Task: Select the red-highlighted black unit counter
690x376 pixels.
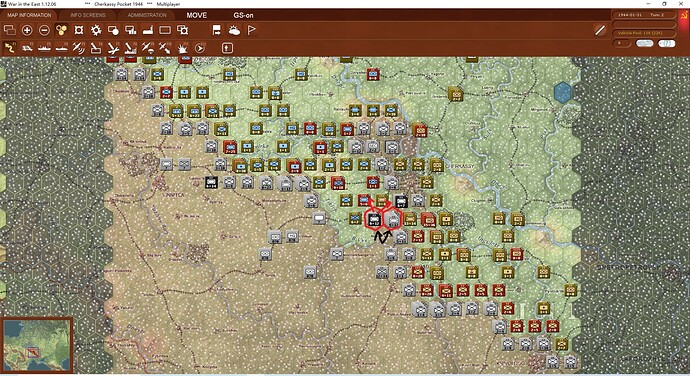Action: click(374, 219)
